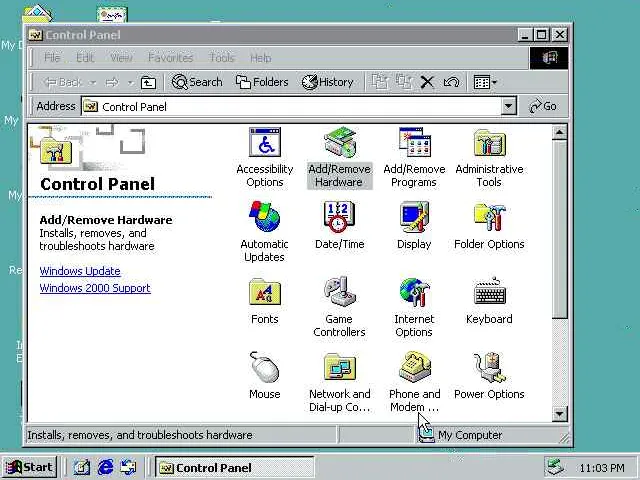Image resolution: width=640 pixels, height=480 pixels.
Task: Open the Power Options icon
Action: [x=489, y=376]
